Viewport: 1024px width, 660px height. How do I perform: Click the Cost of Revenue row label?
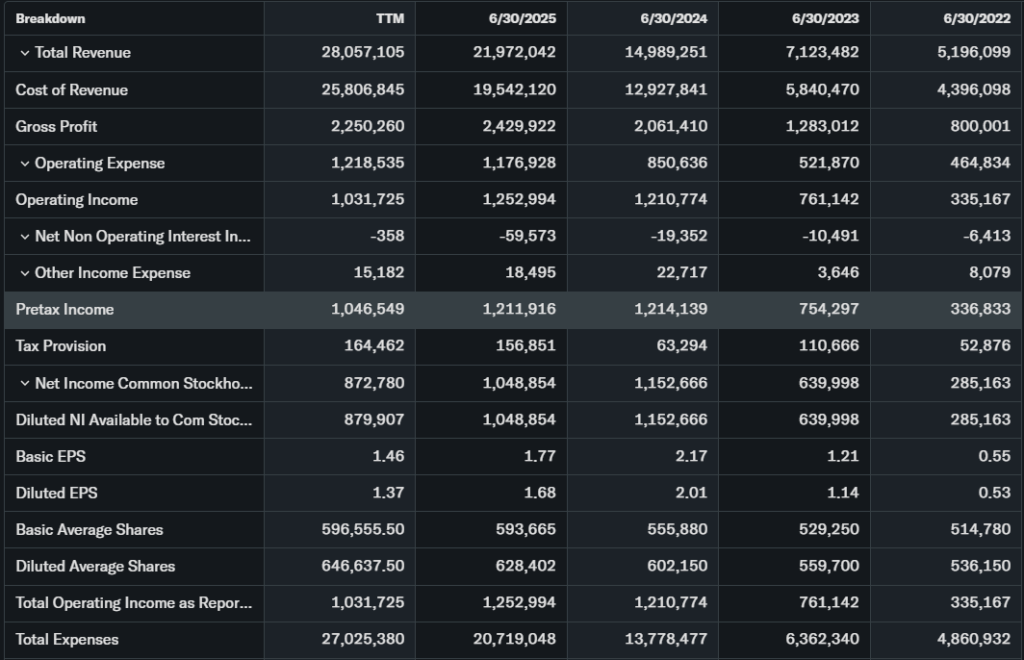click(x=72, y=90)
